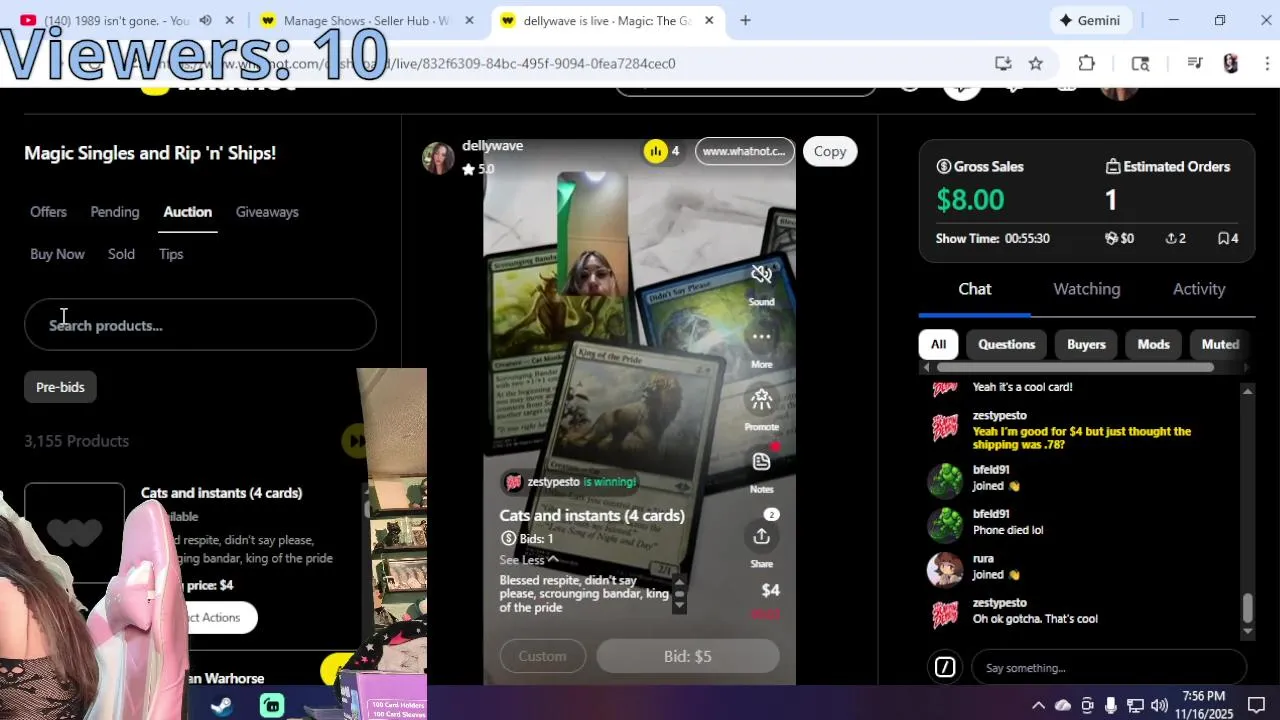Viewport: 1280px width, 720px height.
Task: Open the Tips tab
Action: [171, 254]
